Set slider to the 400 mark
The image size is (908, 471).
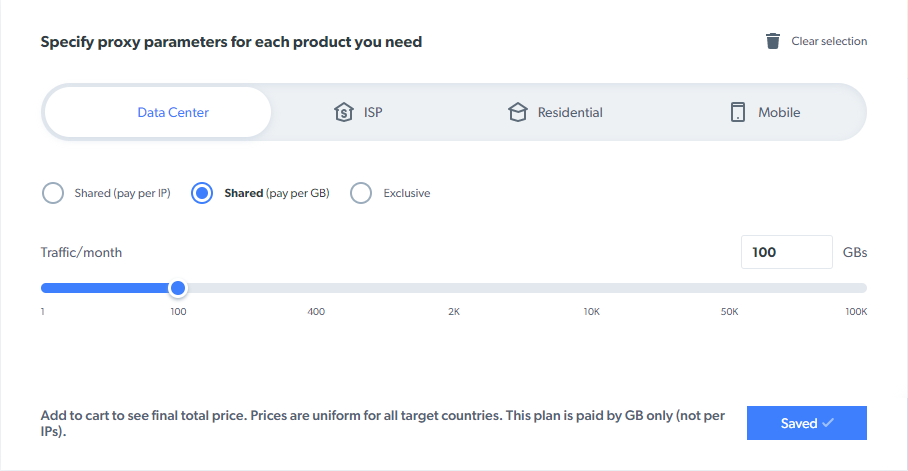[316, 288]
